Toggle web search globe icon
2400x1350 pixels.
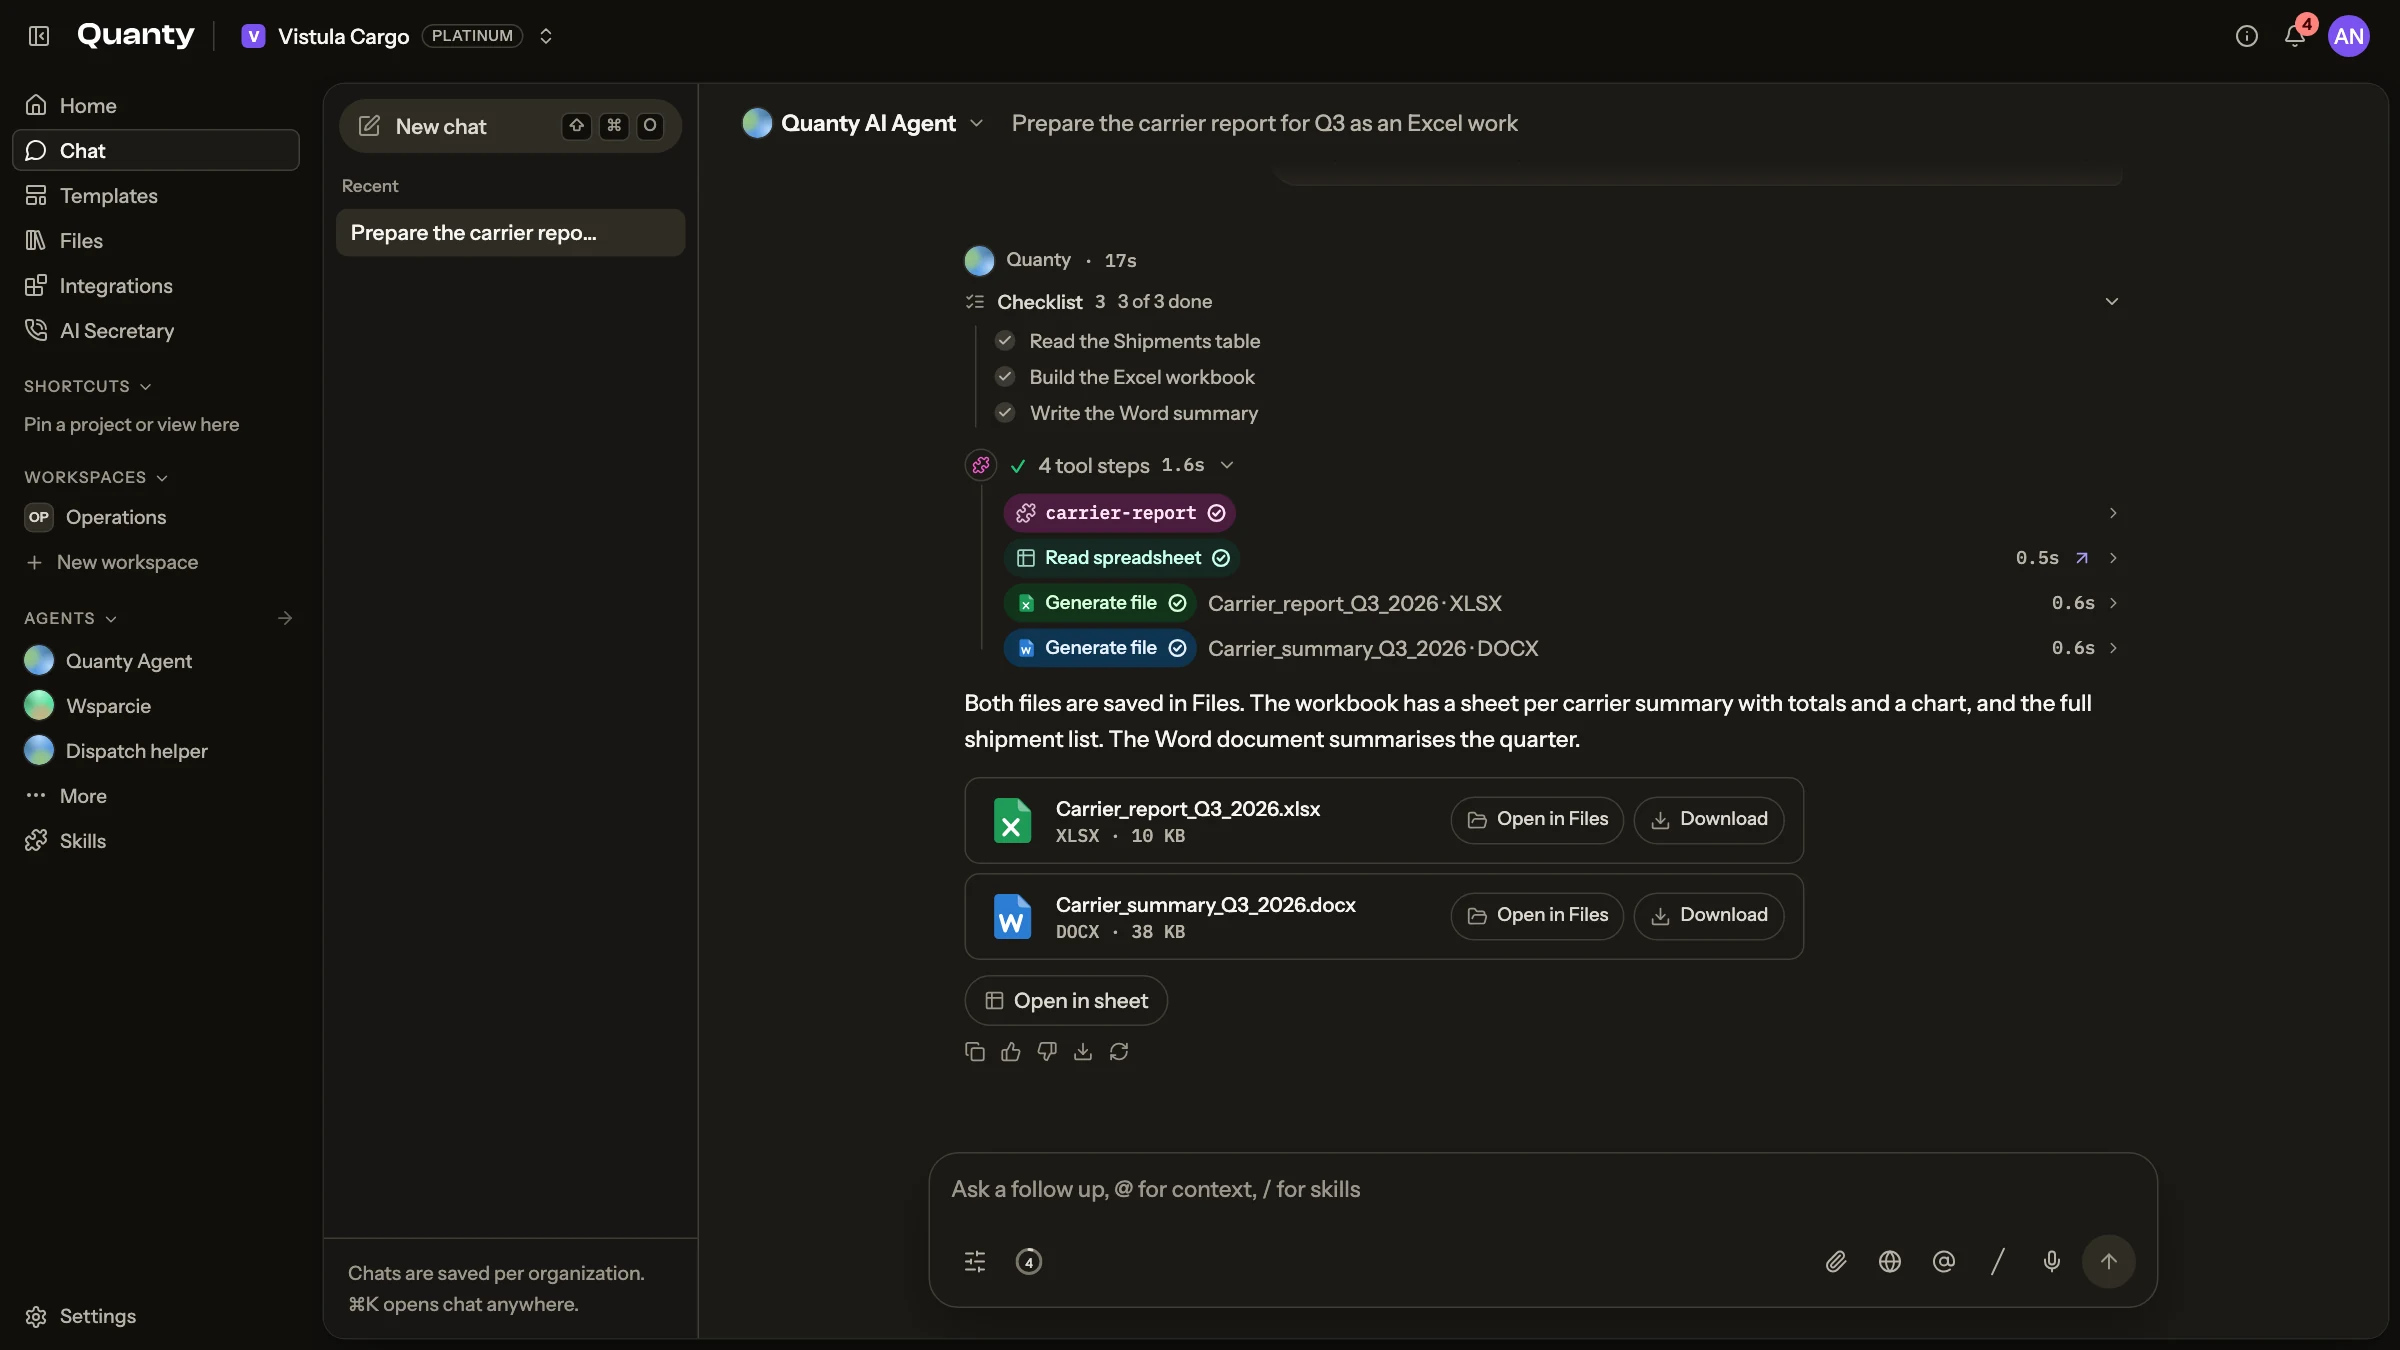tap(1890, 1262)
